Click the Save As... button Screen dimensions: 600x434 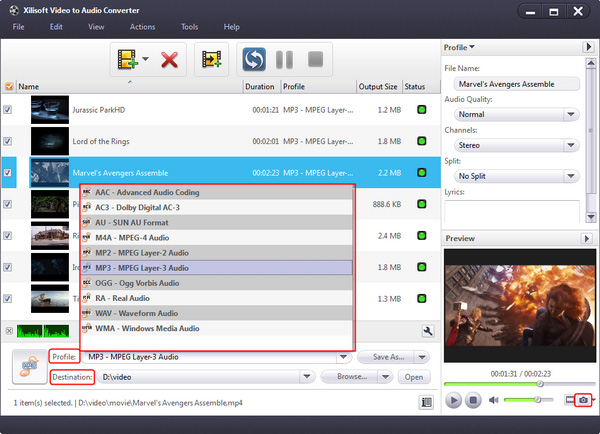point(386,357)
